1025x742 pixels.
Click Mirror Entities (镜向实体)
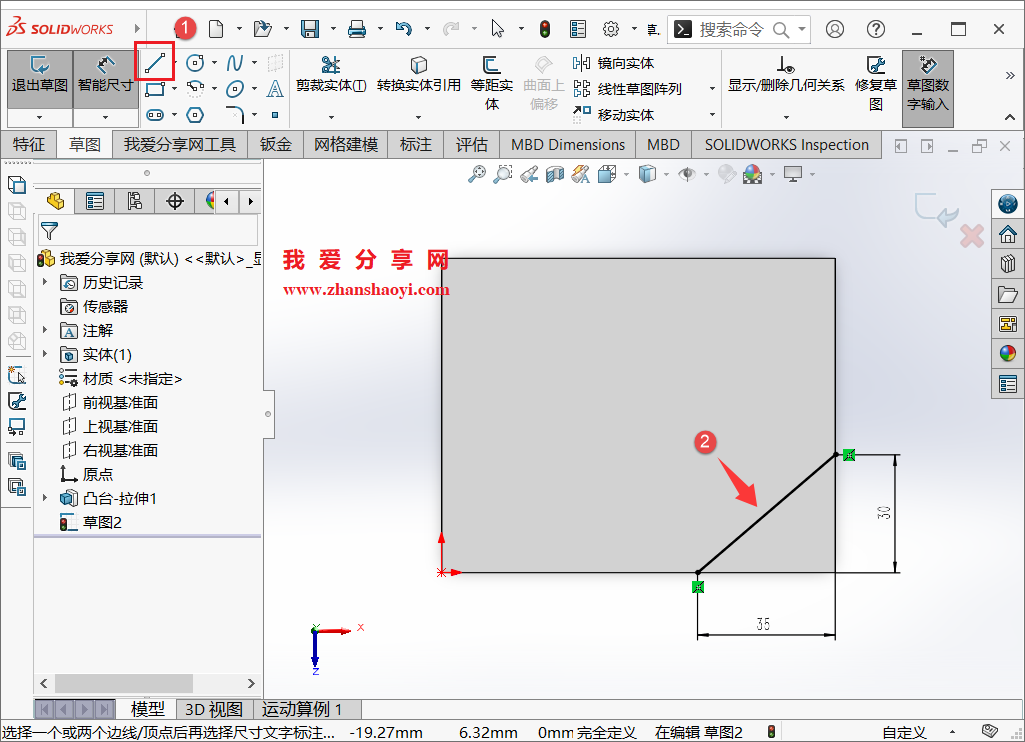click(x=622, y=62)
